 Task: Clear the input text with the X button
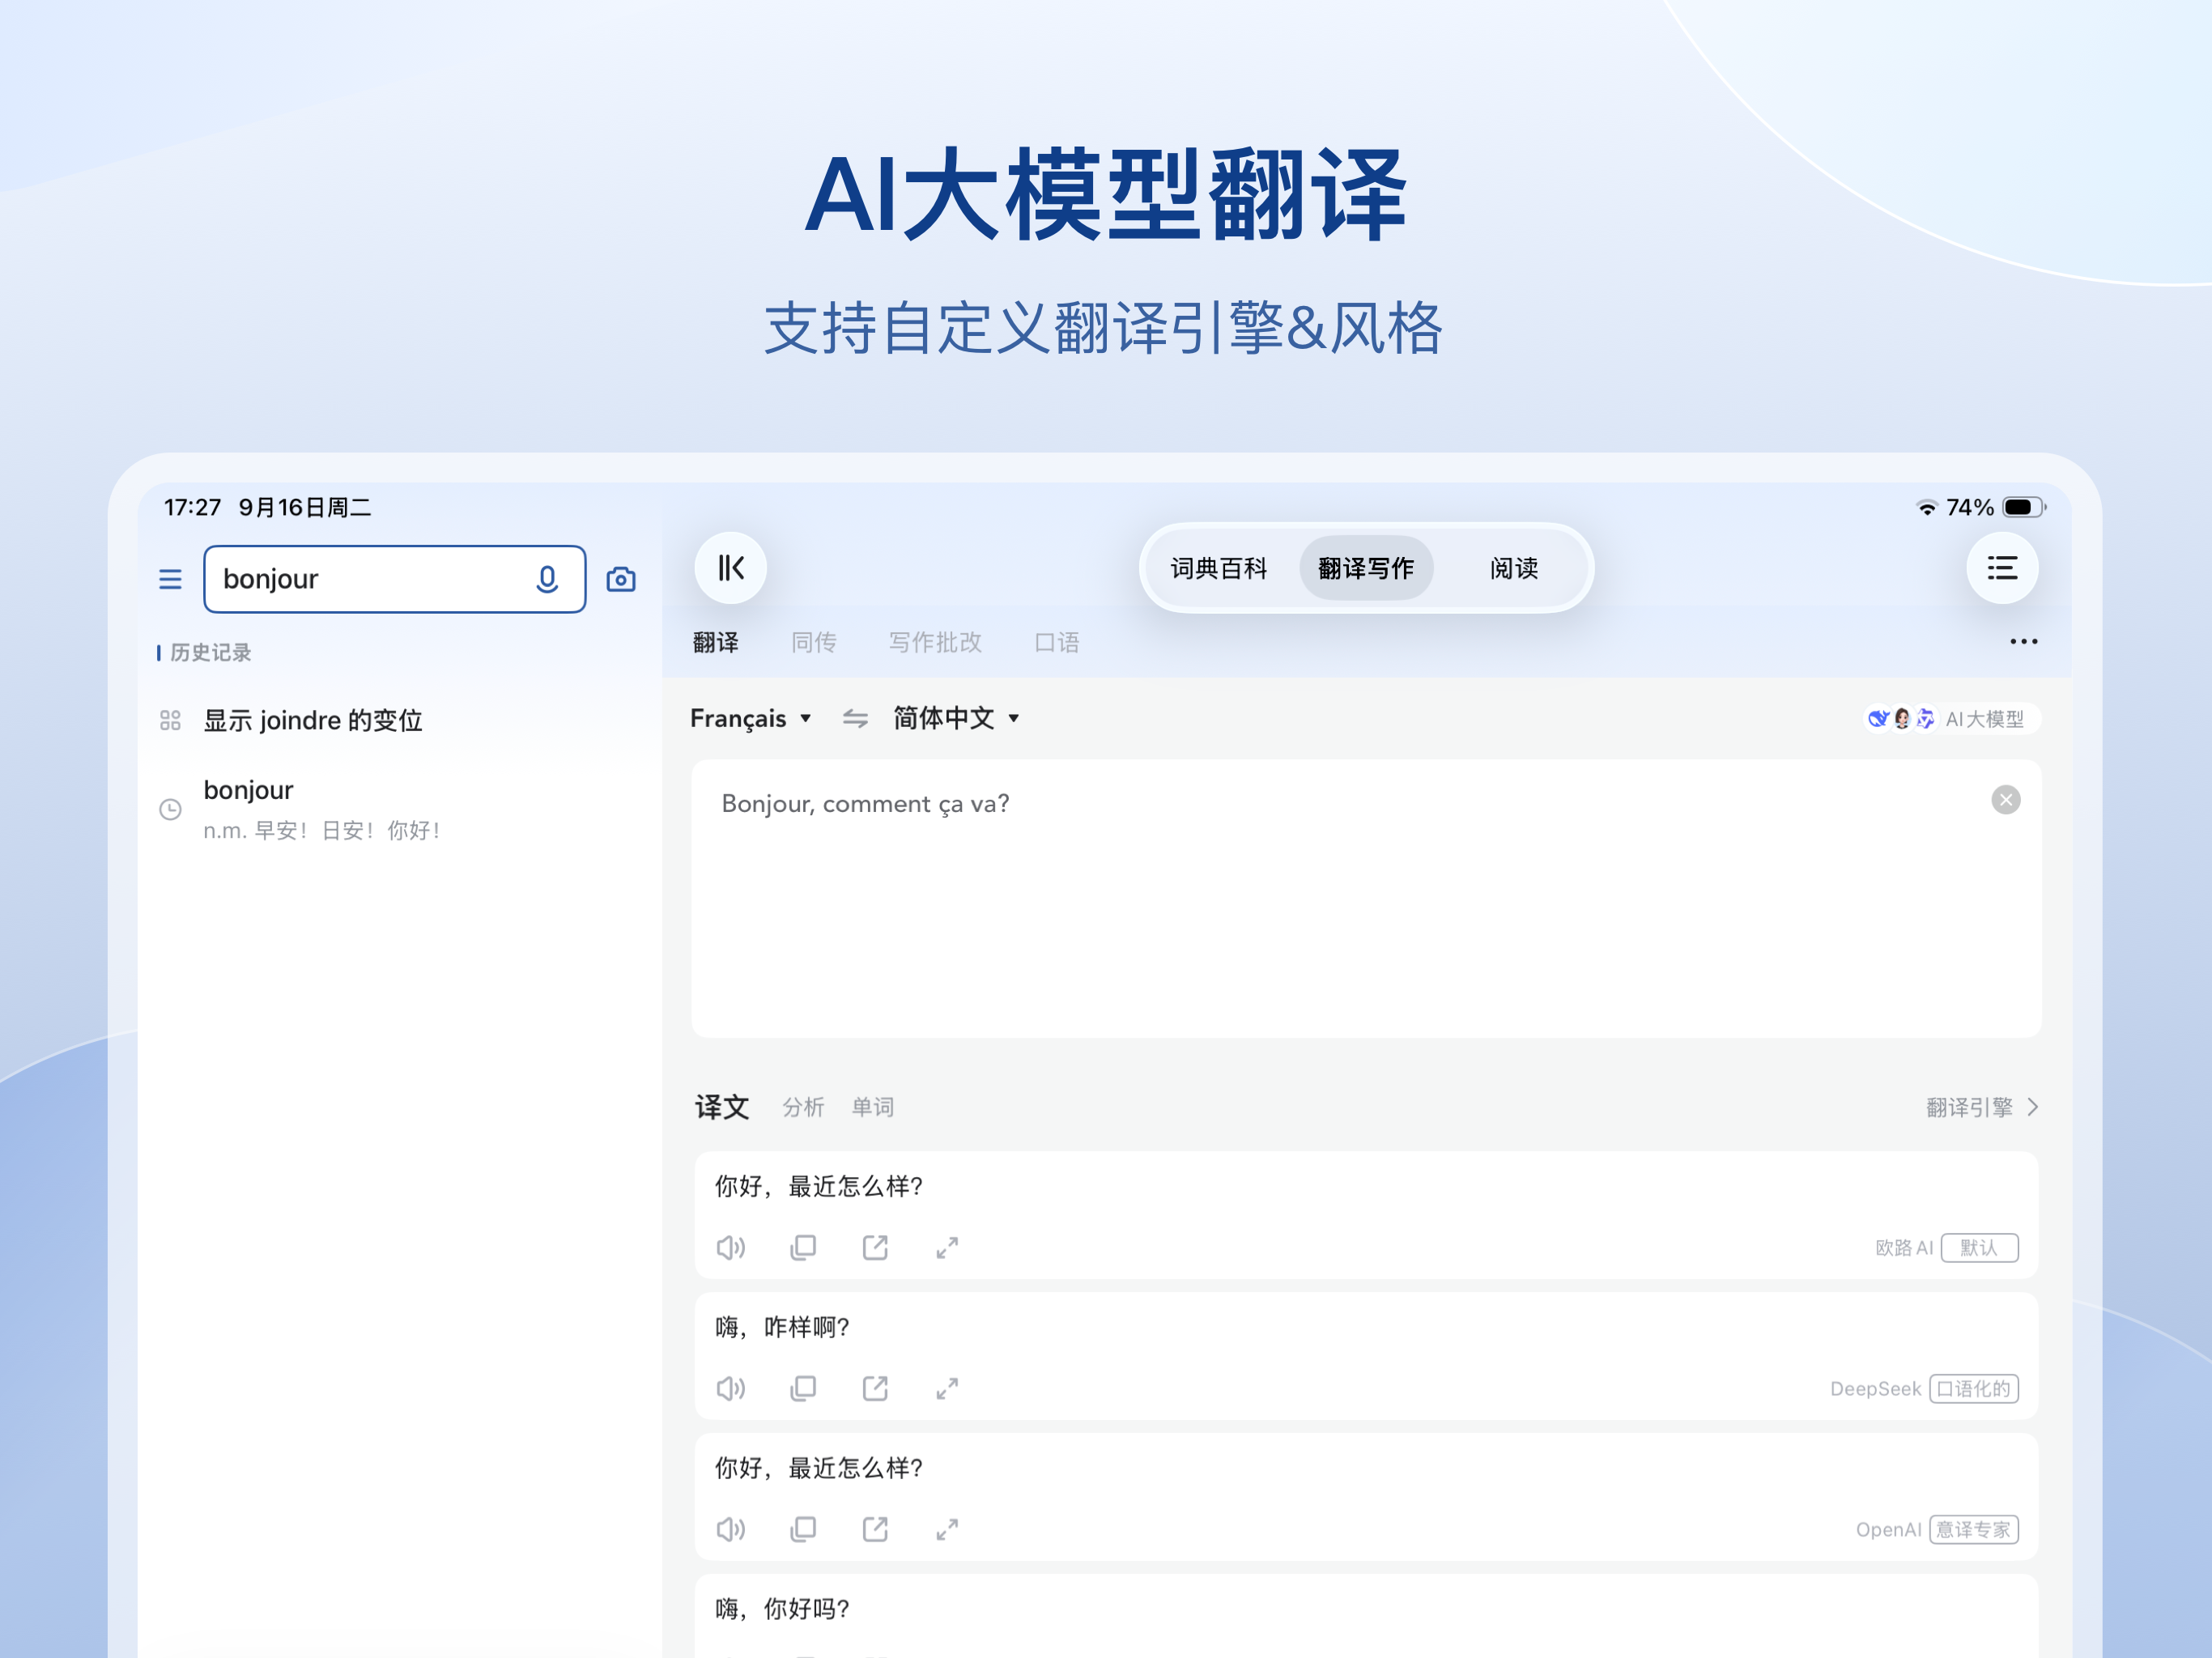(2005, 800)
